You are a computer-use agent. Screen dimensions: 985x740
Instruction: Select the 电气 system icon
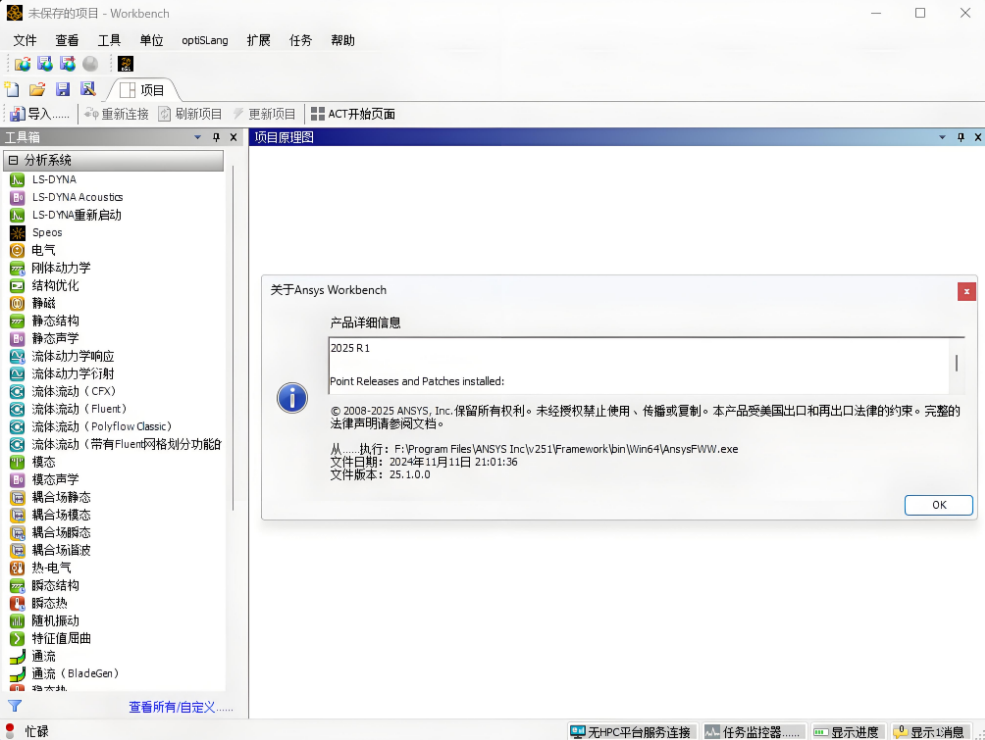tap(17, 250)
